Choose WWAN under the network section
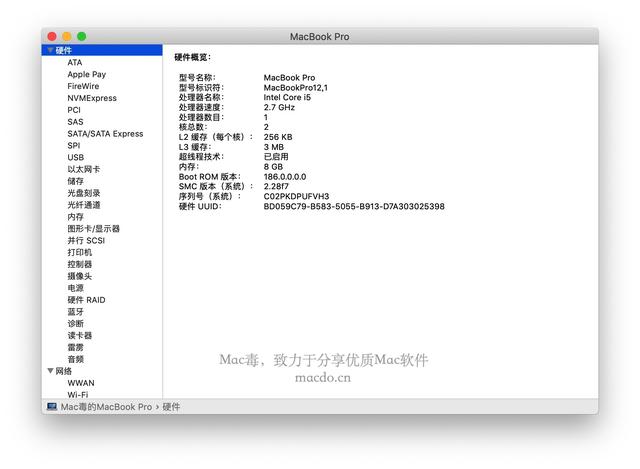The height and width of the screenshot is (469, 640). click(81, 383)
